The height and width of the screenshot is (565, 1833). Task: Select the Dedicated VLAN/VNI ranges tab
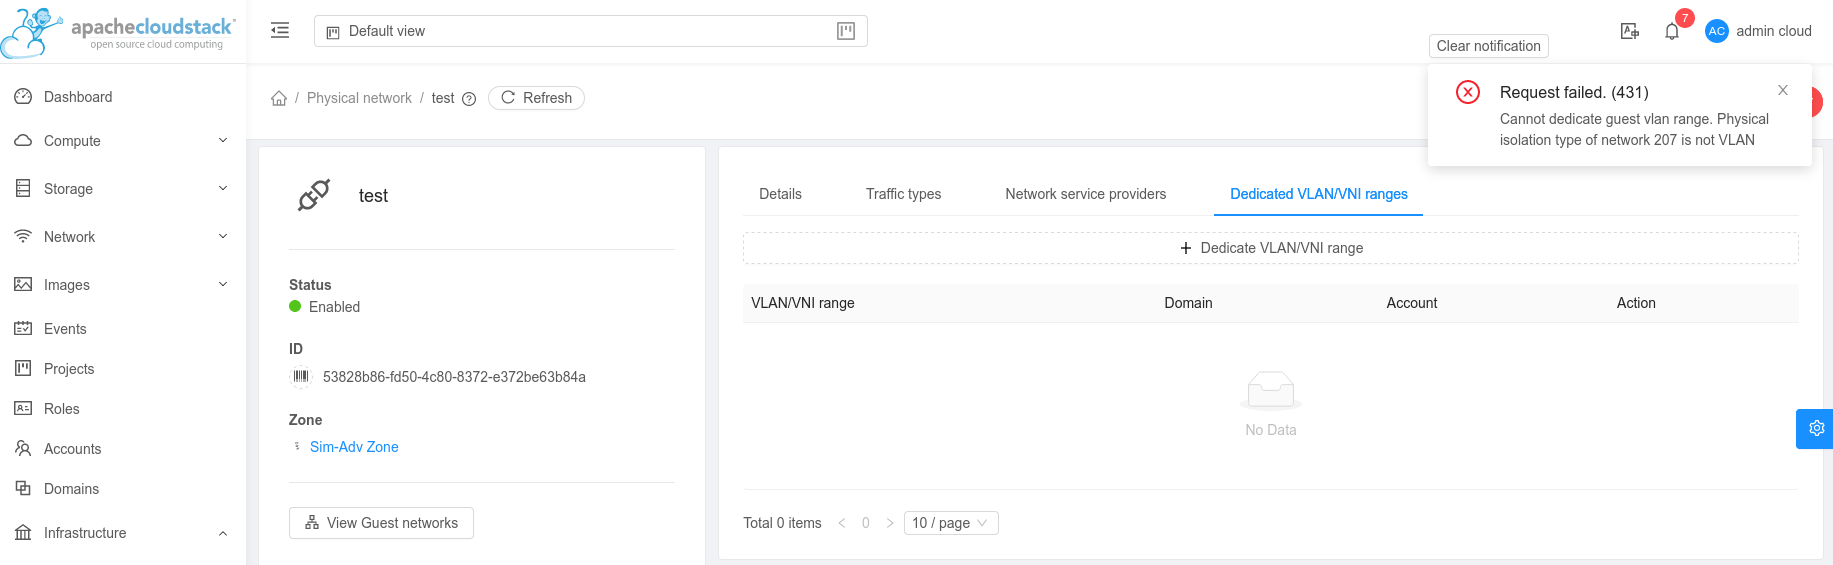(1318, 194)
